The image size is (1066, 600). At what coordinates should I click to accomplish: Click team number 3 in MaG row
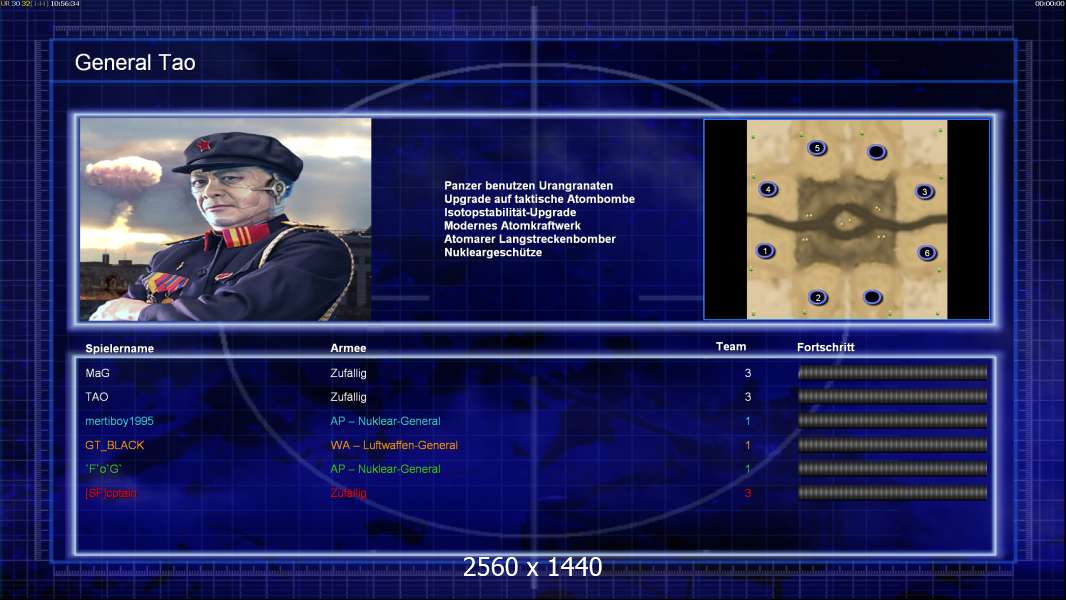[x=748, y=373]
